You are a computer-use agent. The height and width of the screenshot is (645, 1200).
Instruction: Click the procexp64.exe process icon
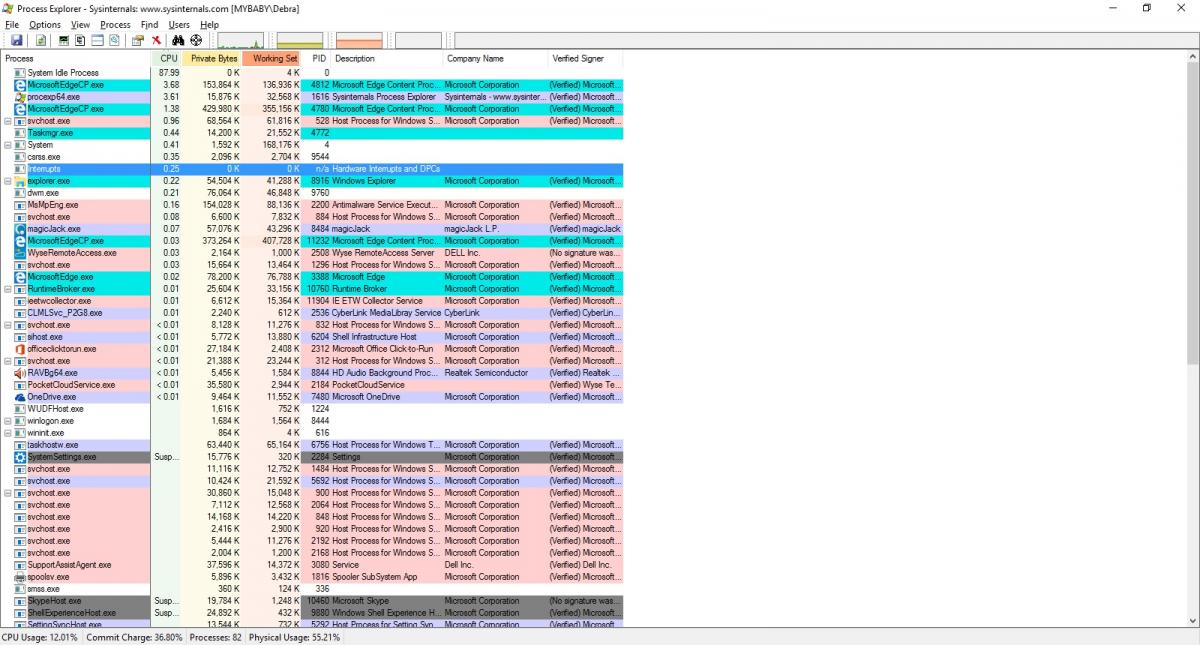click(x=20, y=97)
